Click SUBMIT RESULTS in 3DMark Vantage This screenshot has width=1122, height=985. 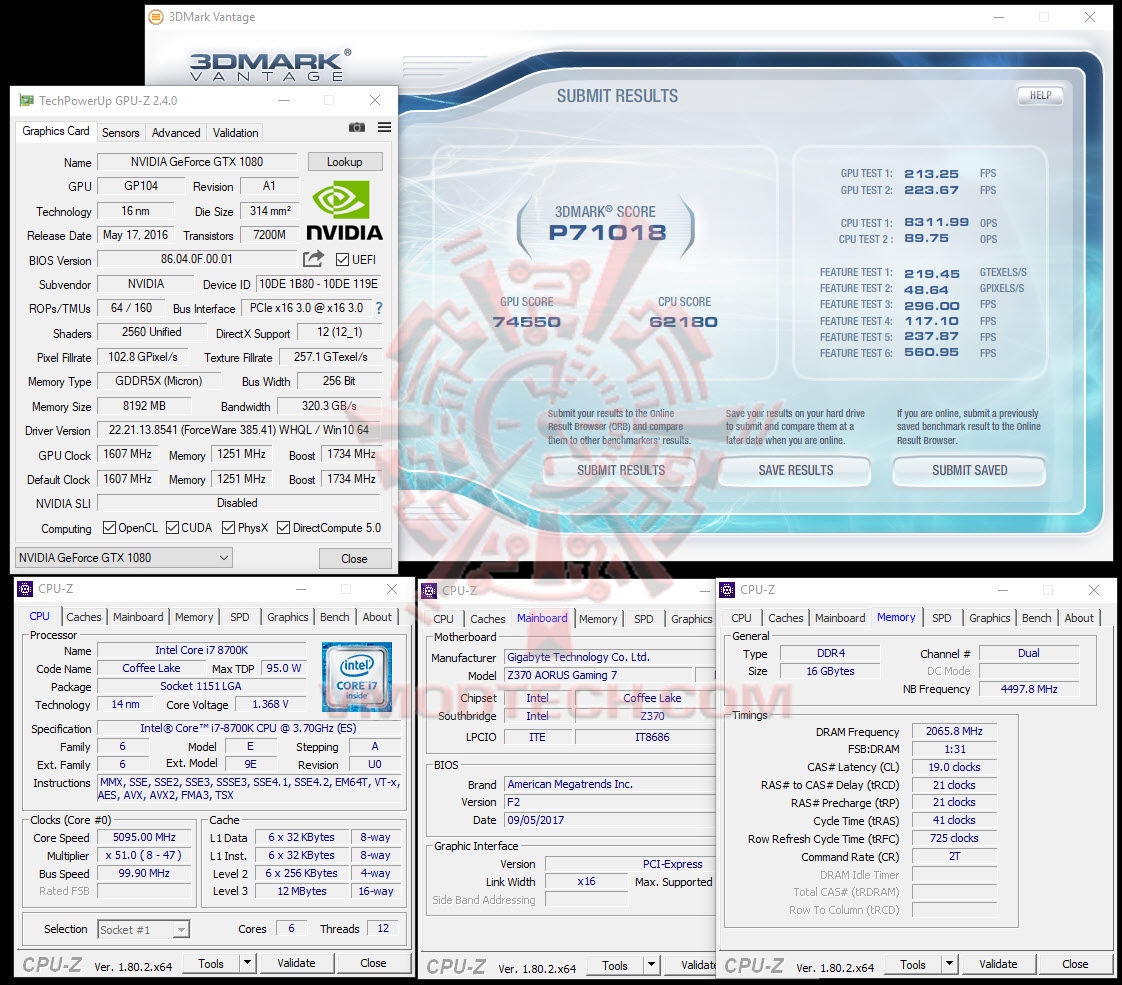click(x=621, y=471)
